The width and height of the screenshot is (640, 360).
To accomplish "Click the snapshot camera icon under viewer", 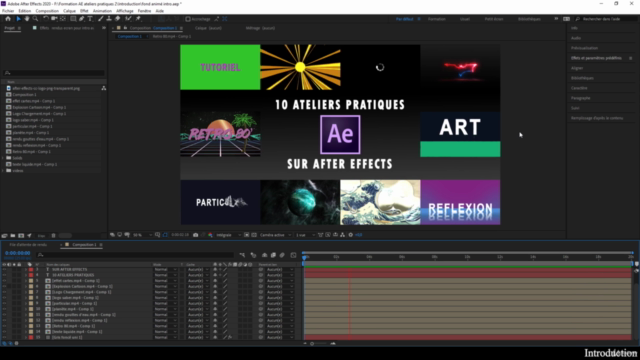I will tap(196, 235).
